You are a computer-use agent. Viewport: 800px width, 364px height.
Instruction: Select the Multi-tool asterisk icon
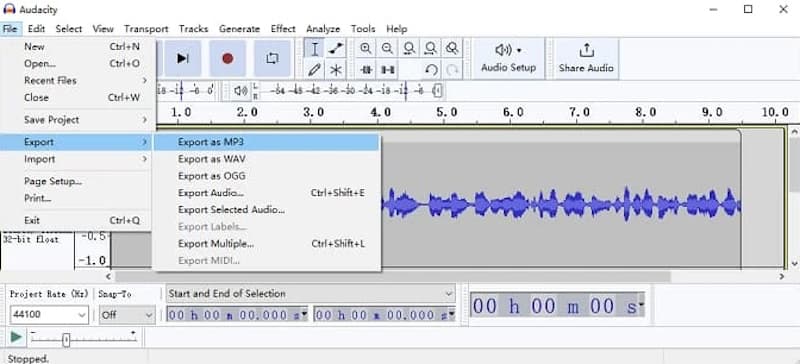point(336,69)
